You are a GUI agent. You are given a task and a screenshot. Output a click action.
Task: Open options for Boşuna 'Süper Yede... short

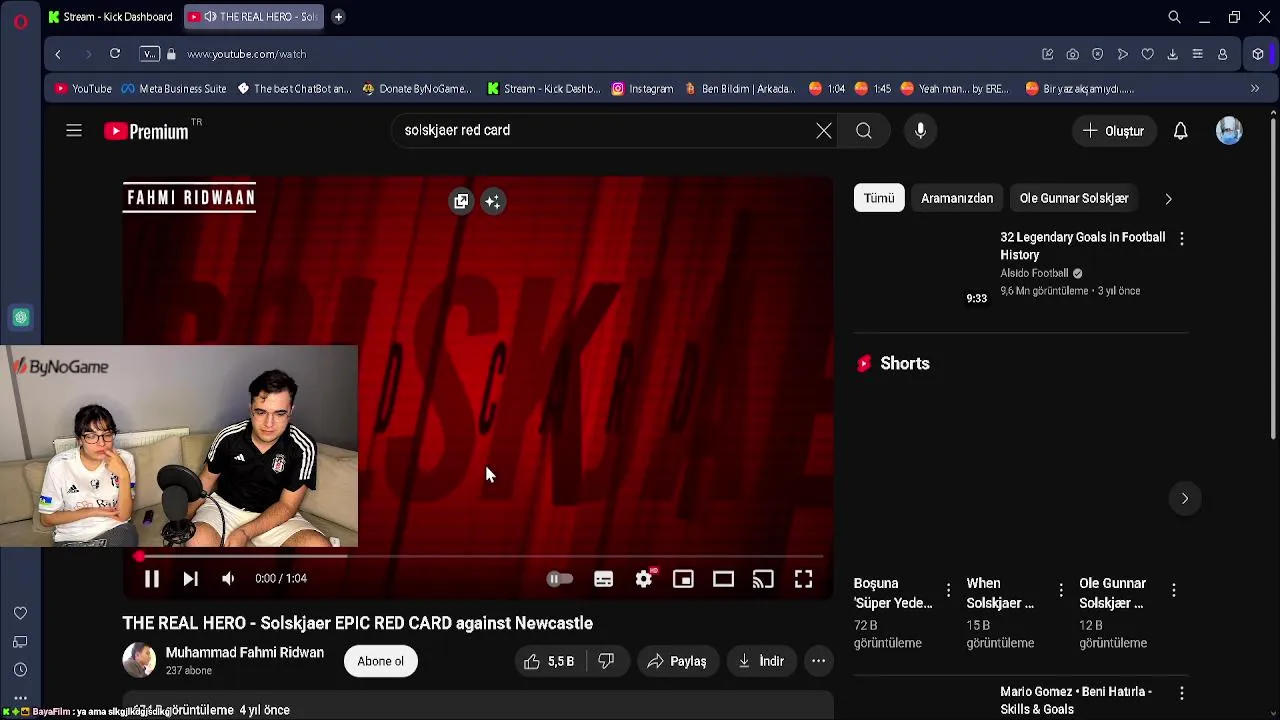point(948,590)
